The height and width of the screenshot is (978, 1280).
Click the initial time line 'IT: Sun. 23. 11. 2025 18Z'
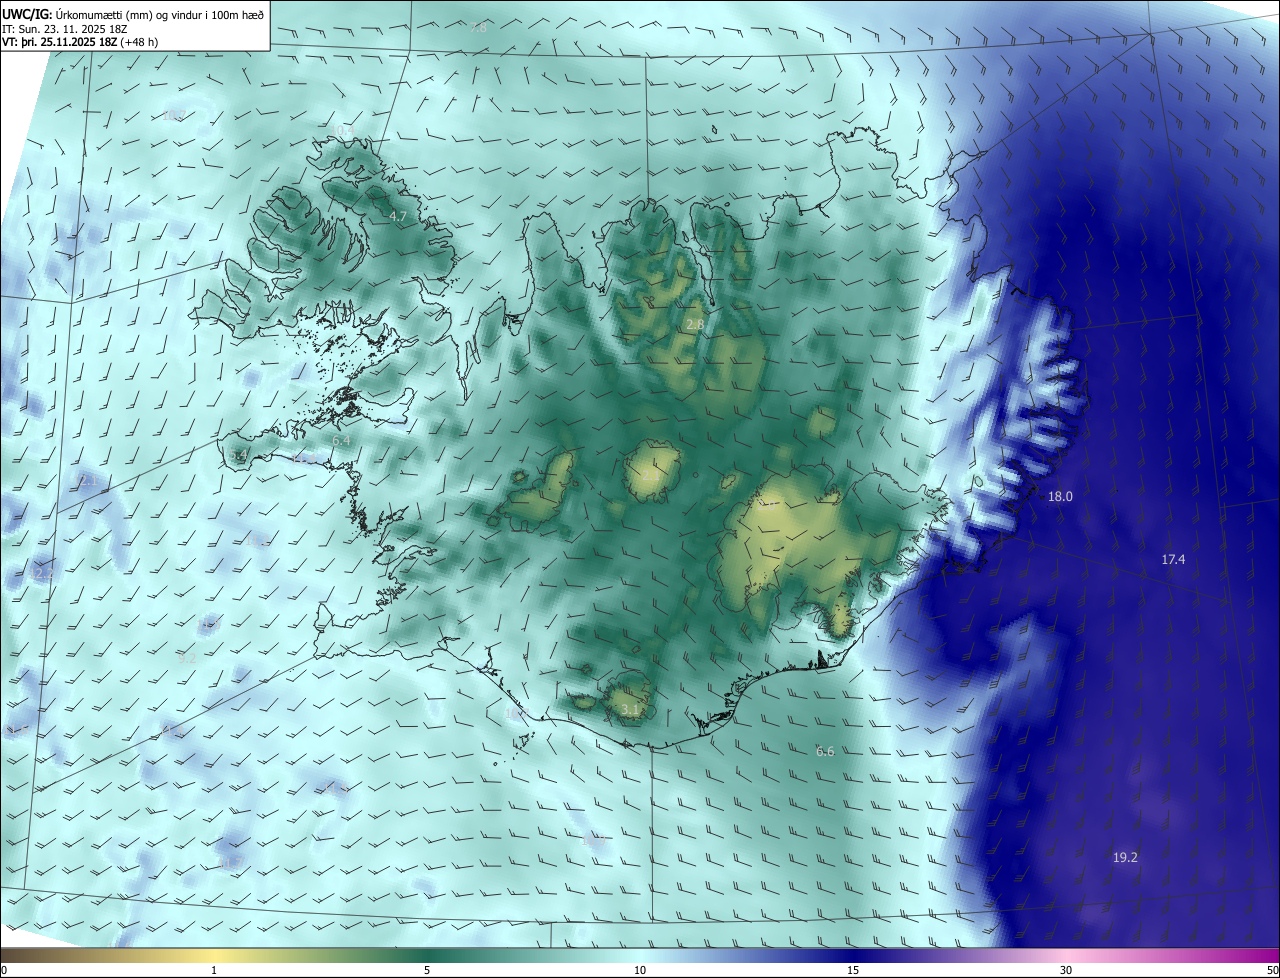coord(65,28)
